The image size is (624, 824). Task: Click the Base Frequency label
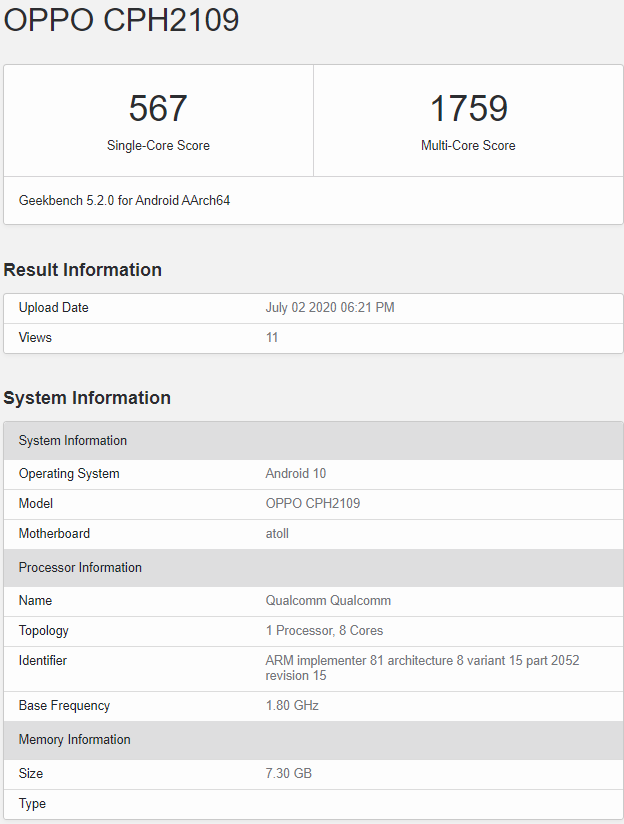point(64,706)
